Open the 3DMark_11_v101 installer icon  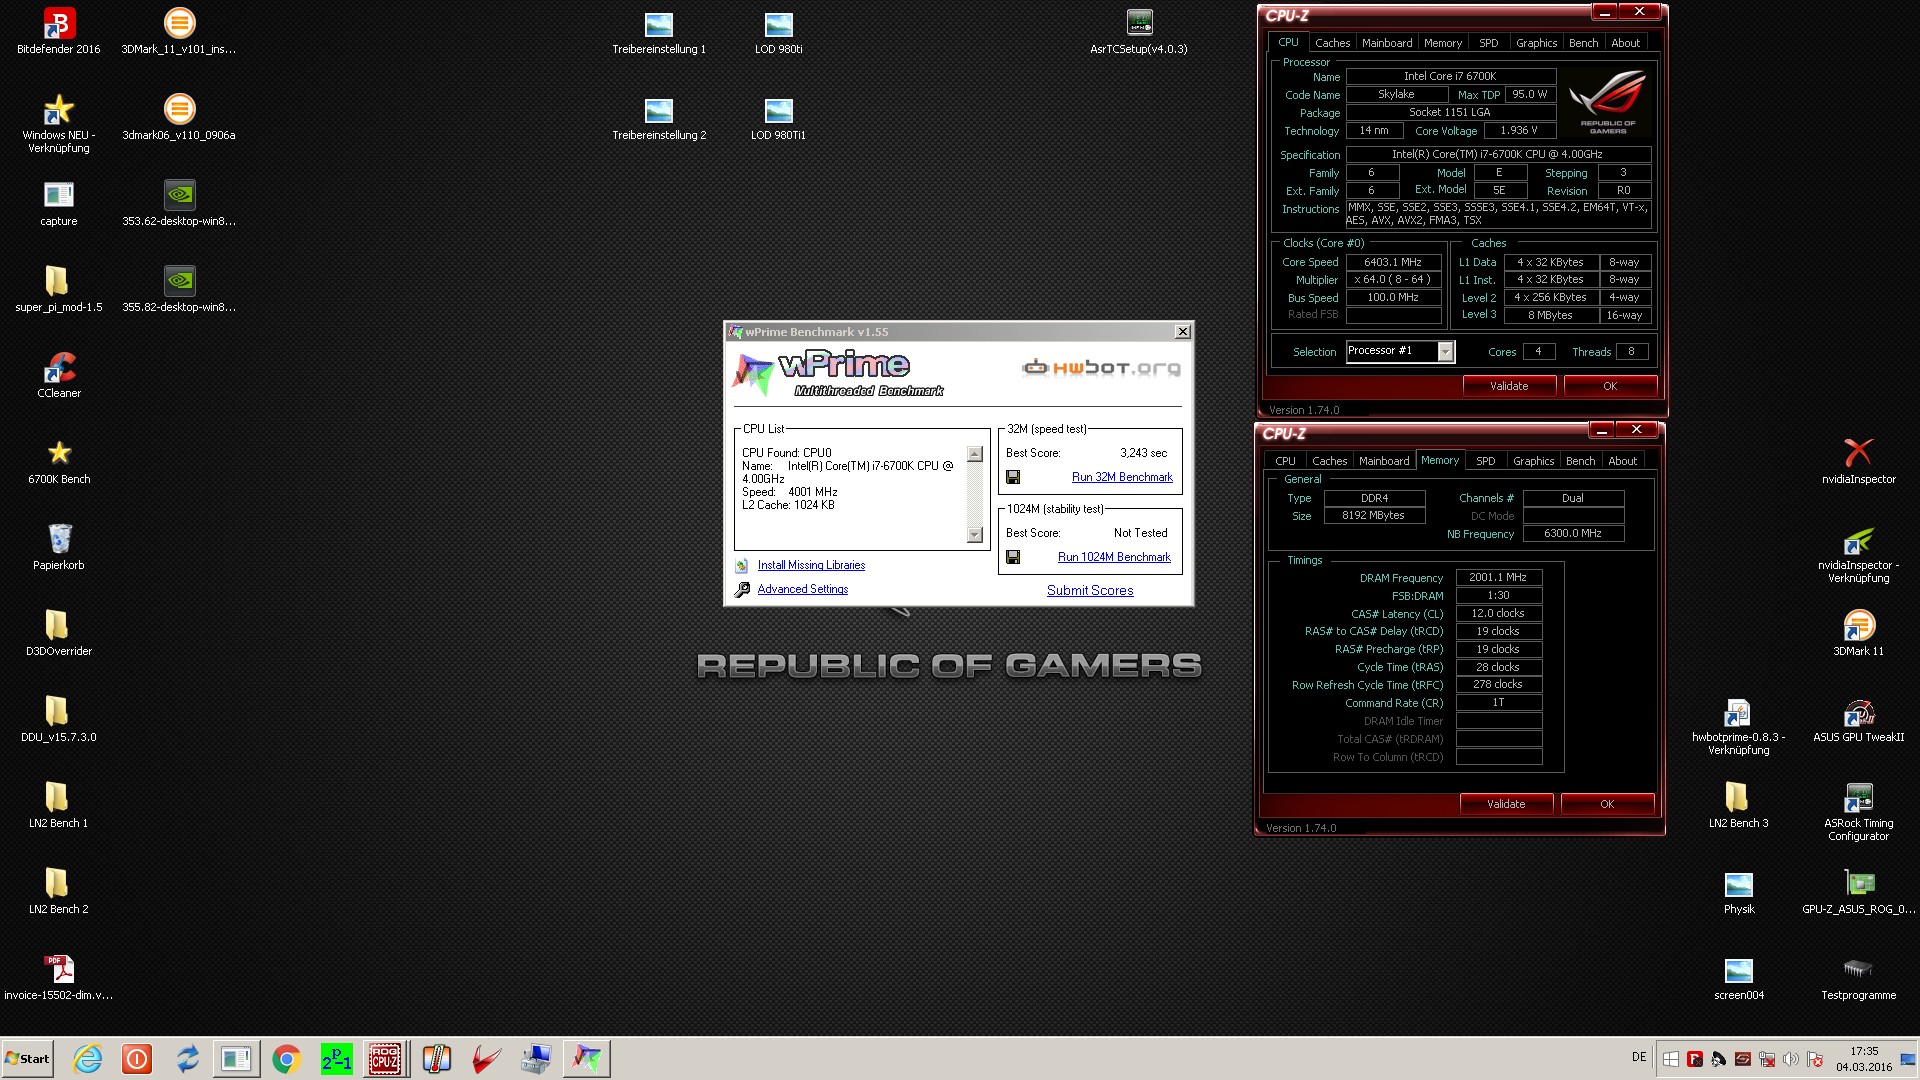(179, 30)
